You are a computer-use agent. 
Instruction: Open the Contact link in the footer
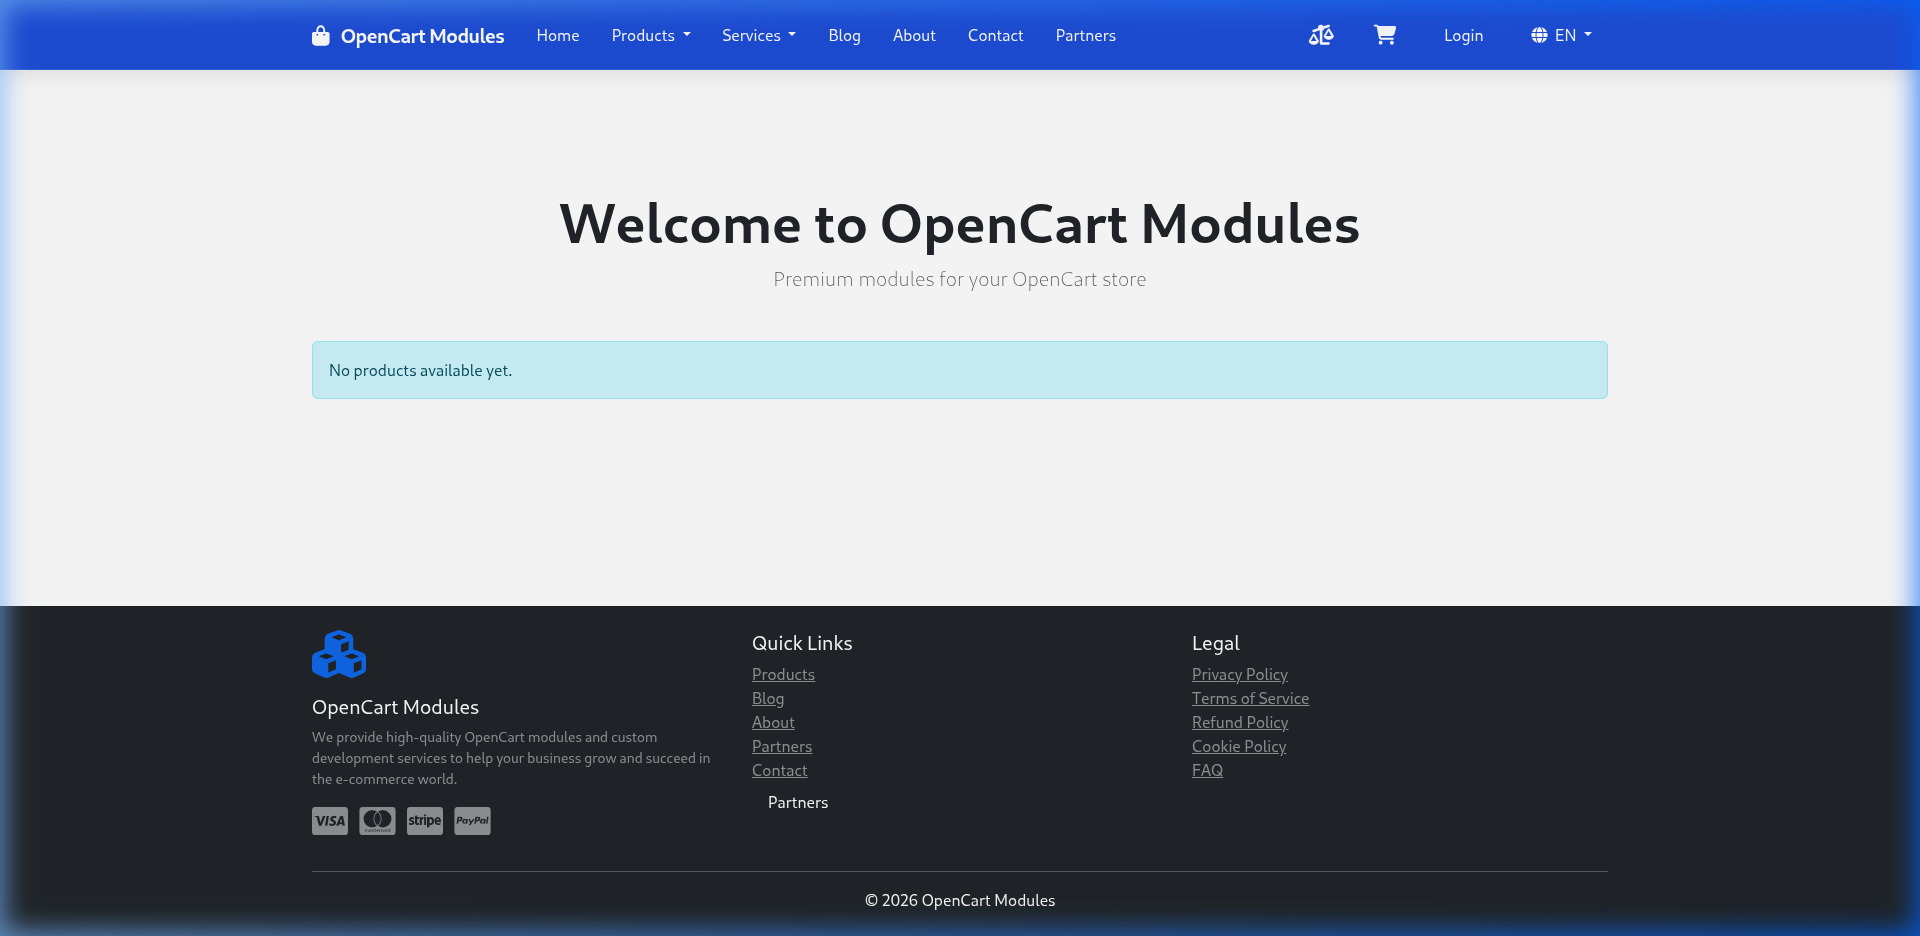[780, 771]
